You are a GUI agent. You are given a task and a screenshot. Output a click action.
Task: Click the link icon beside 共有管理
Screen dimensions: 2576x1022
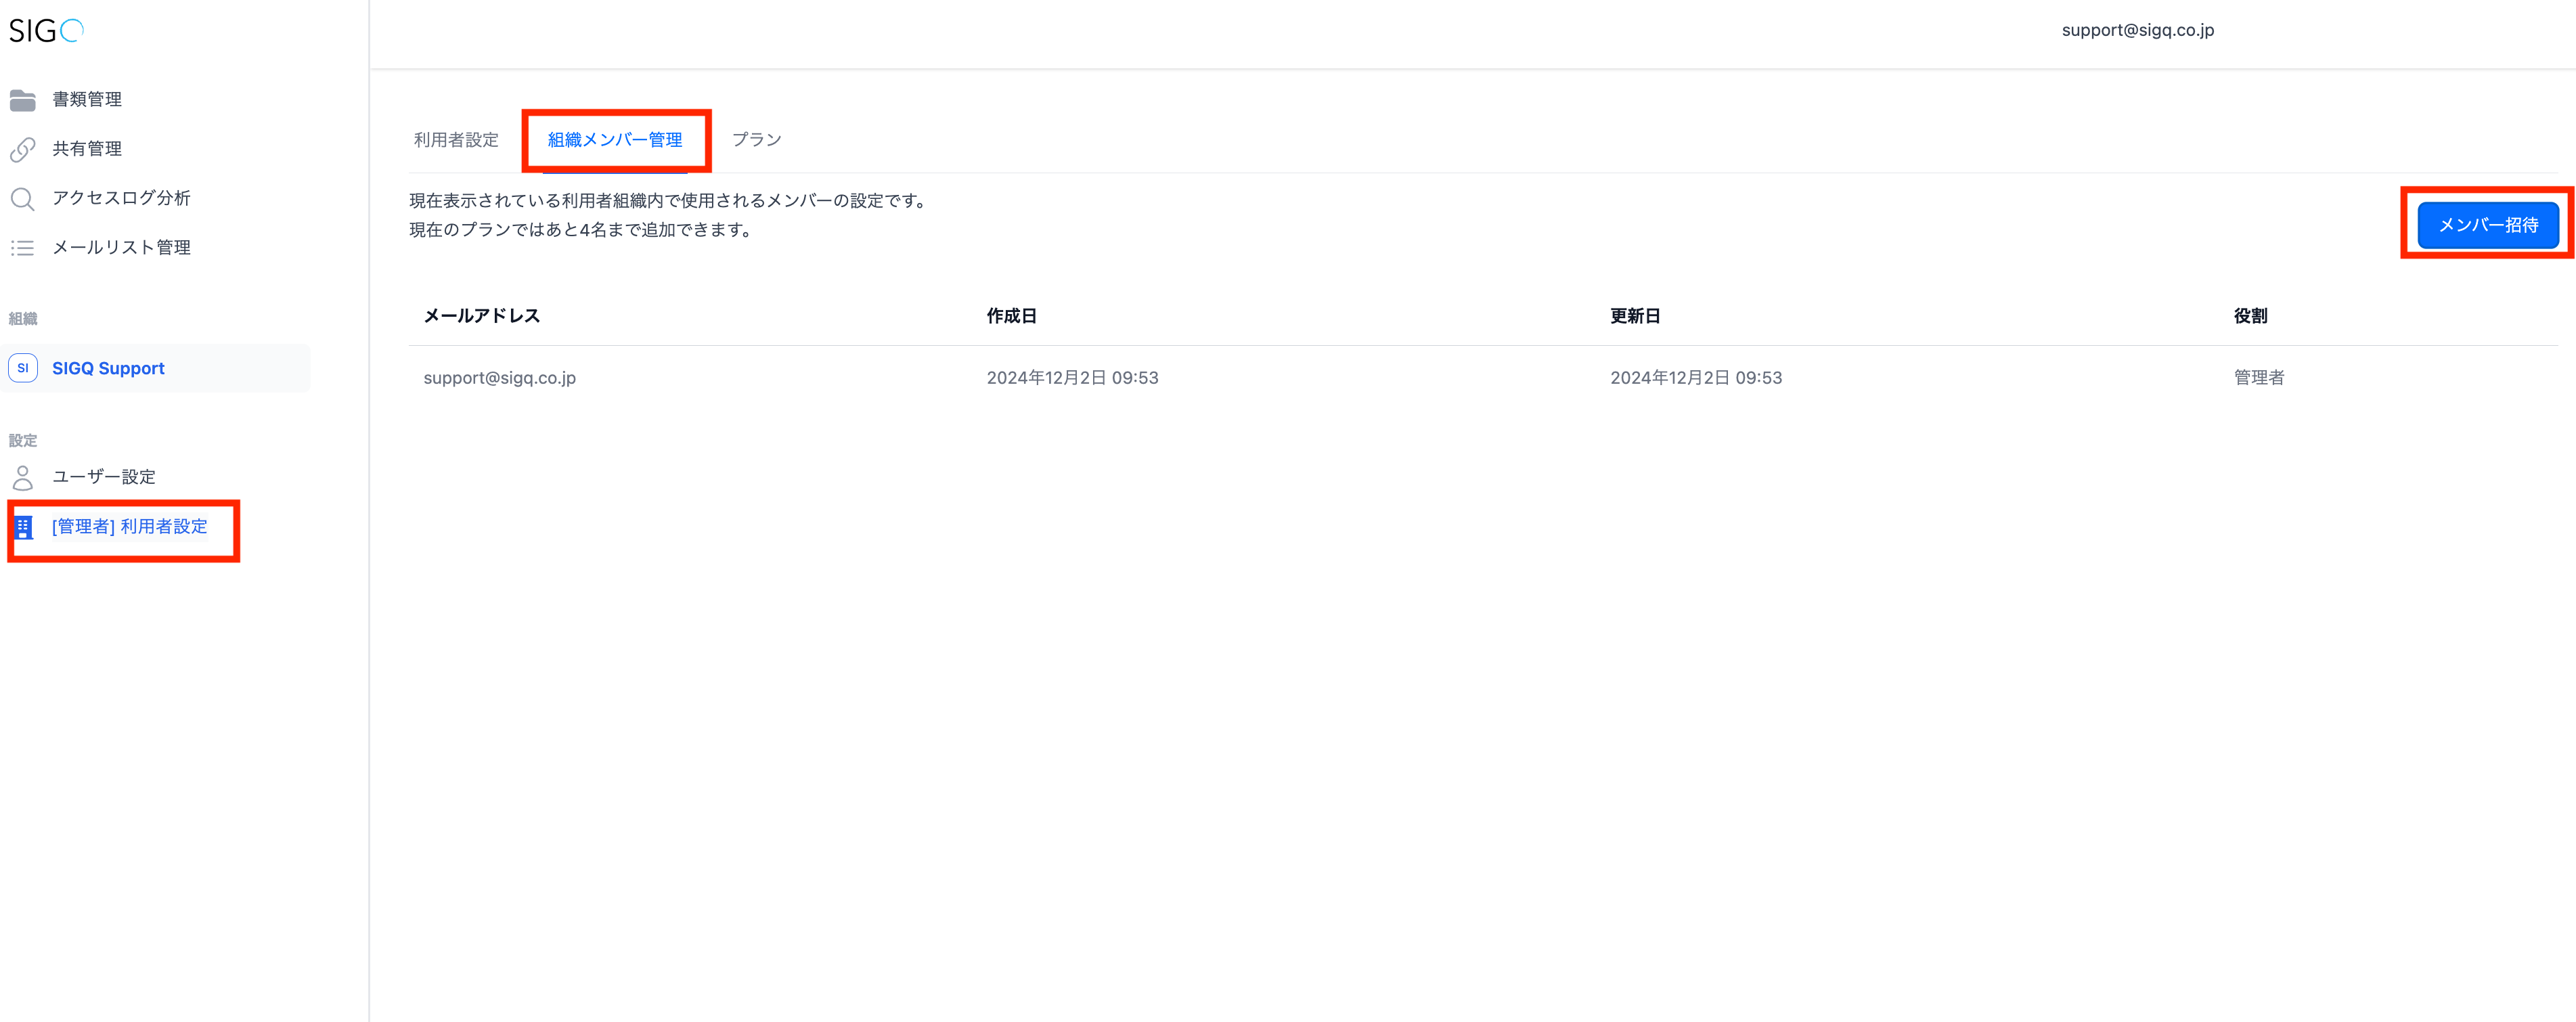coord(23,149)
